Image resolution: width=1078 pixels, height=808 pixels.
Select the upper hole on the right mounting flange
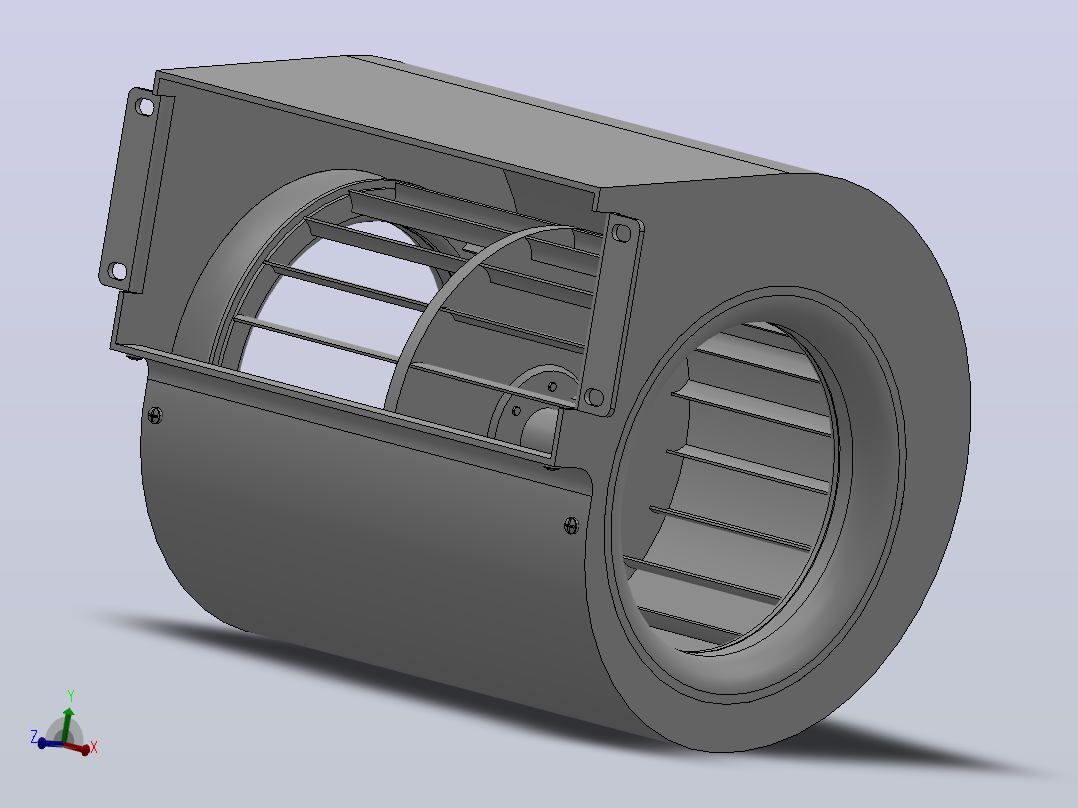pyautogui.click(x=622, y=233)
